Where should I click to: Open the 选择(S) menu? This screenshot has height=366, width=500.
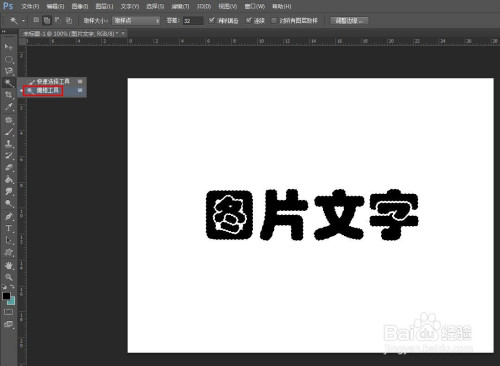click(x=155, y=6)
